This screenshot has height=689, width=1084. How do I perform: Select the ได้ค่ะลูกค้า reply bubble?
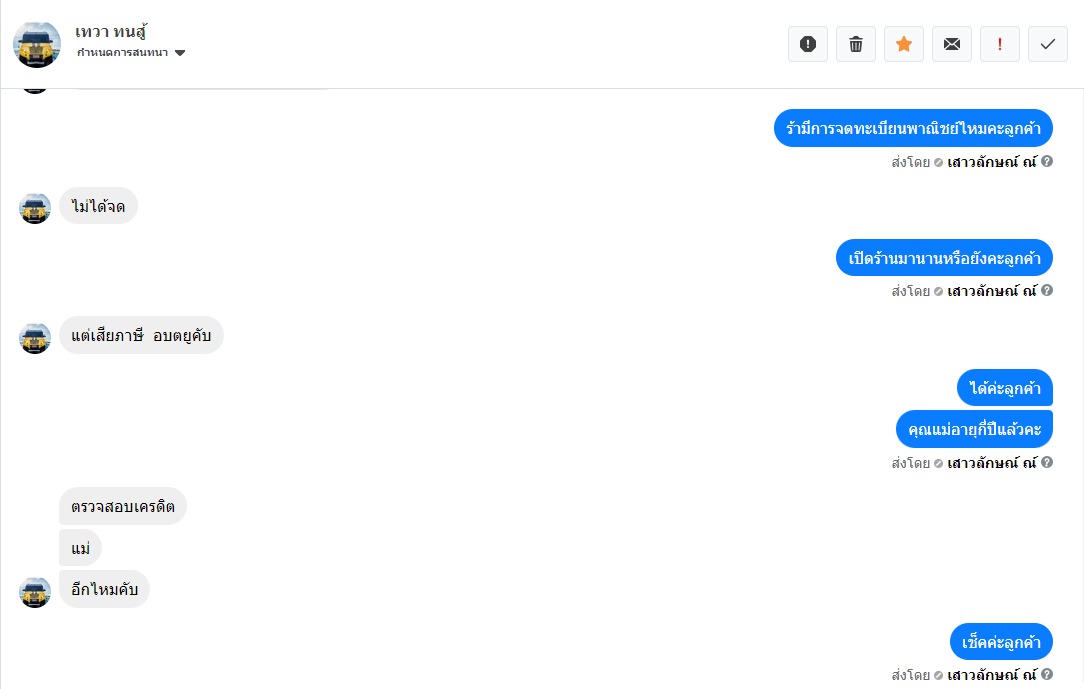click(x=1004, y=388)
